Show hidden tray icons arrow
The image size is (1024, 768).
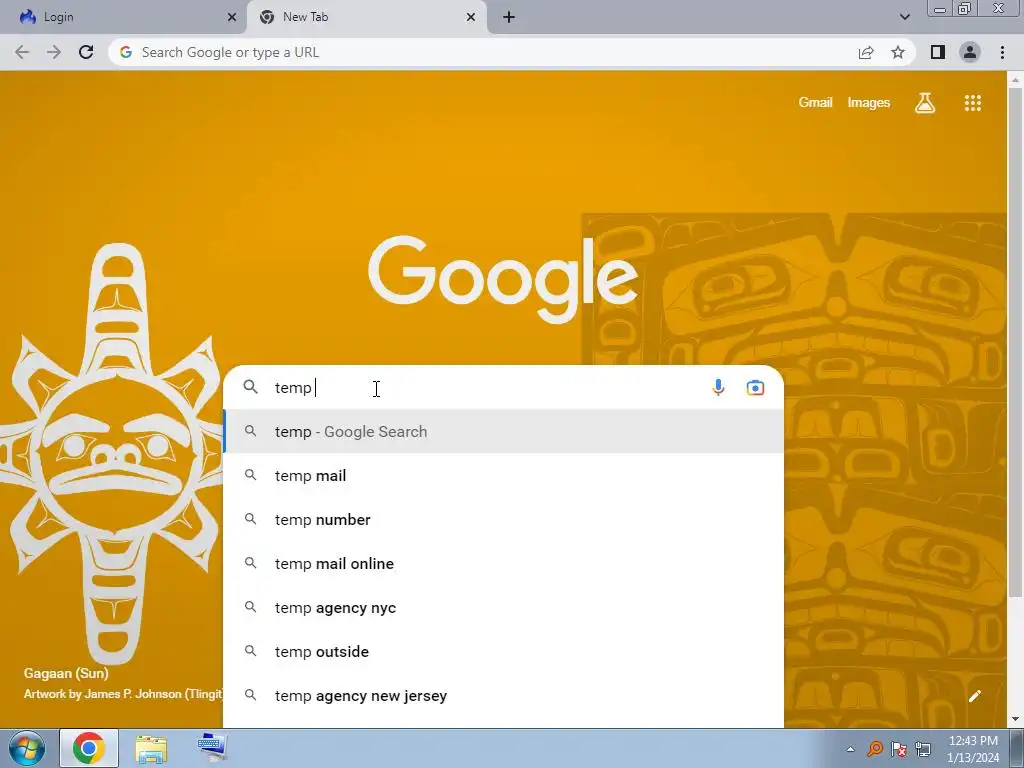click(x=850, y=749)
